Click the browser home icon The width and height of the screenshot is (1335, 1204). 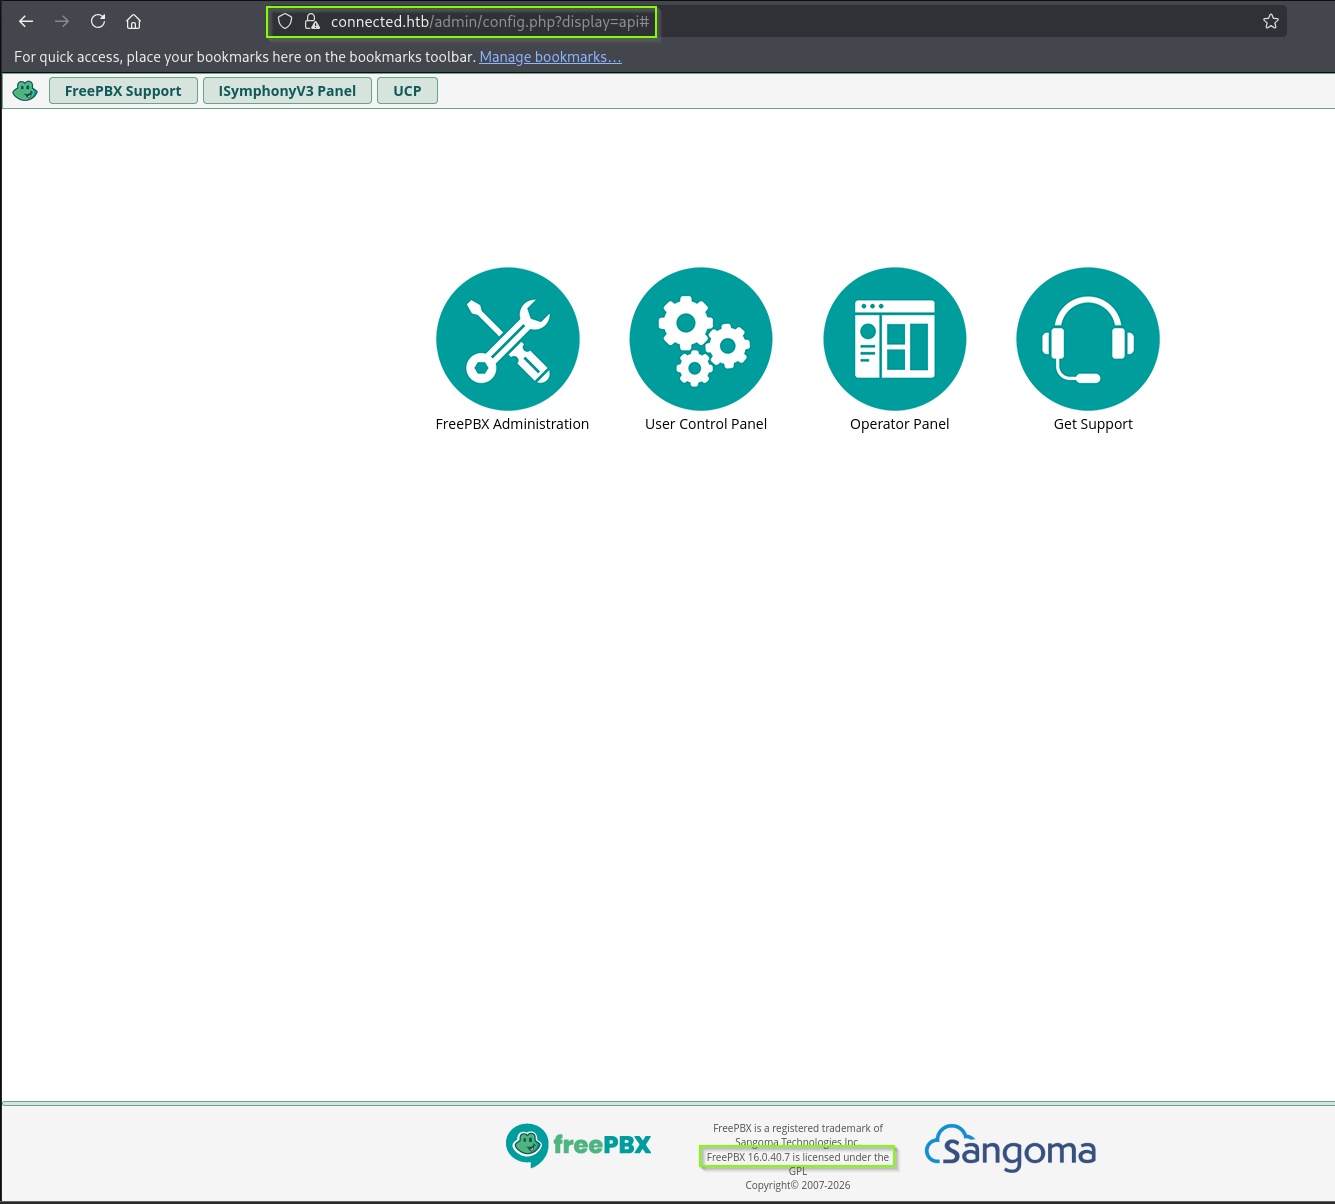click(x=133, y=21)
